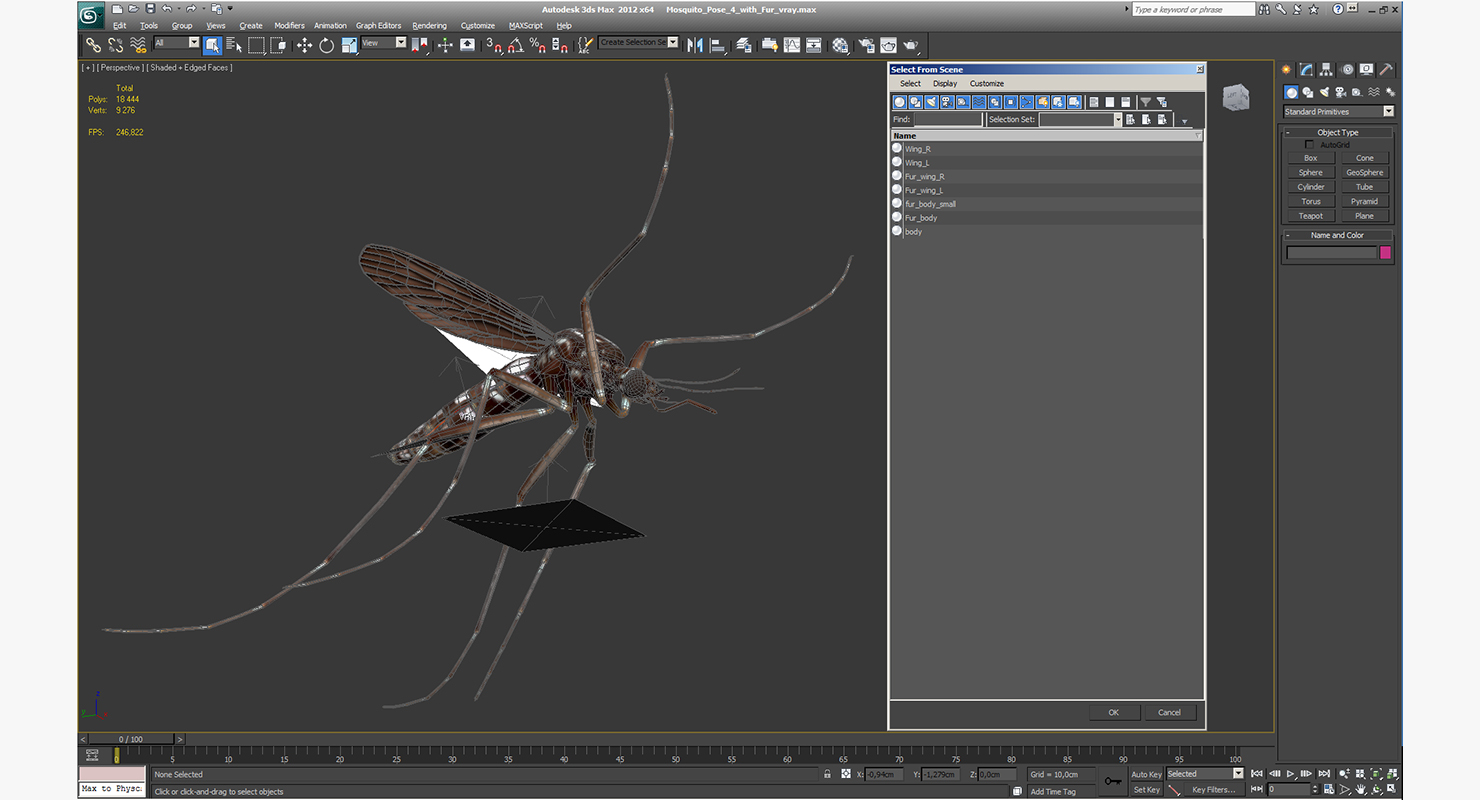The height and width of the screenshot is (800, 1480).
Task: Enable the AutoGrid checkbox
Action: coord(1310,145)
